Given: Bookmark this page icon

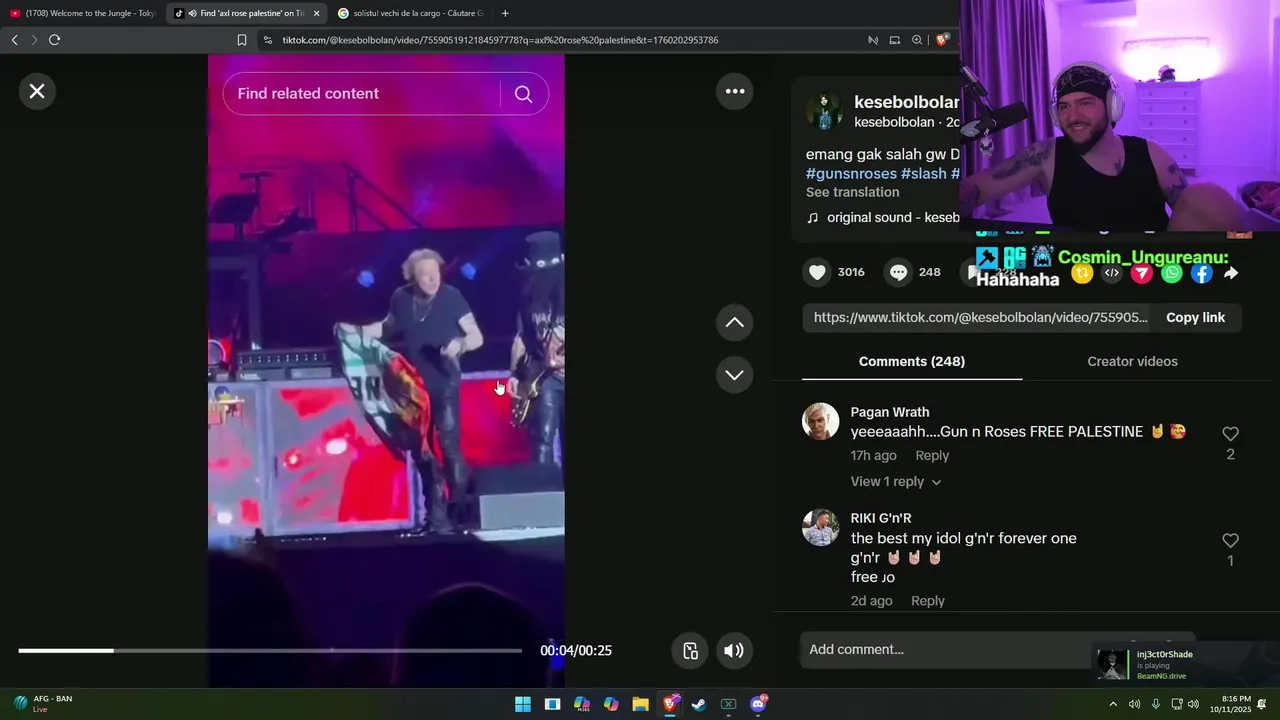Looking at the screenshot, I should click(241, 40).
